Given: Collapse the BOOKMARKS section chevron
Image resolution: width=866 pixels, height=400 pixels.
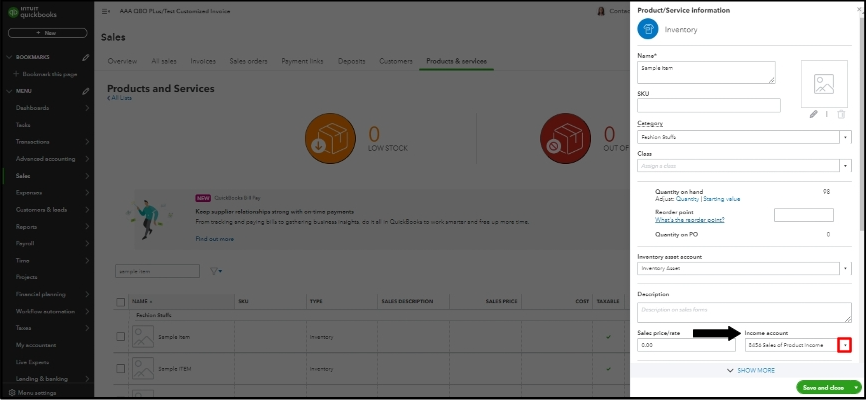Looking at the screenshot, I should 9,57.
